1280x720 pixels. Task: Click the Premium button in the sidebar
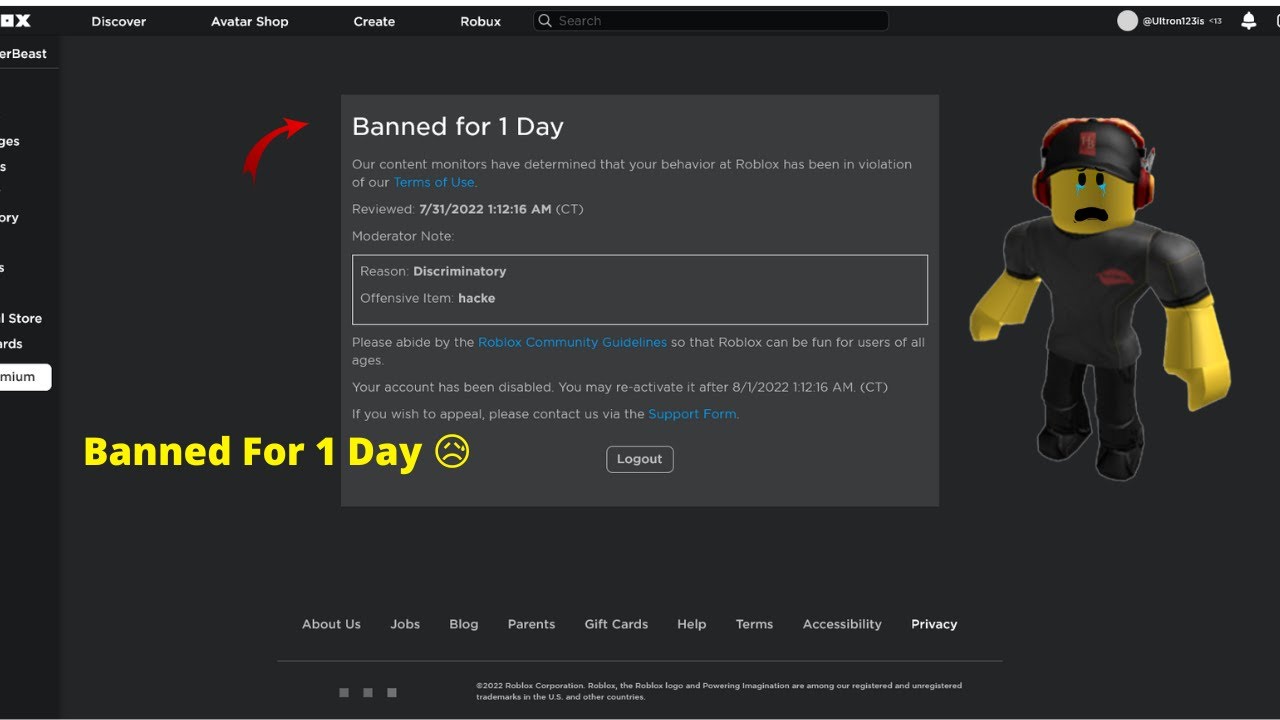pyautogui.click(x=25, y=377)
